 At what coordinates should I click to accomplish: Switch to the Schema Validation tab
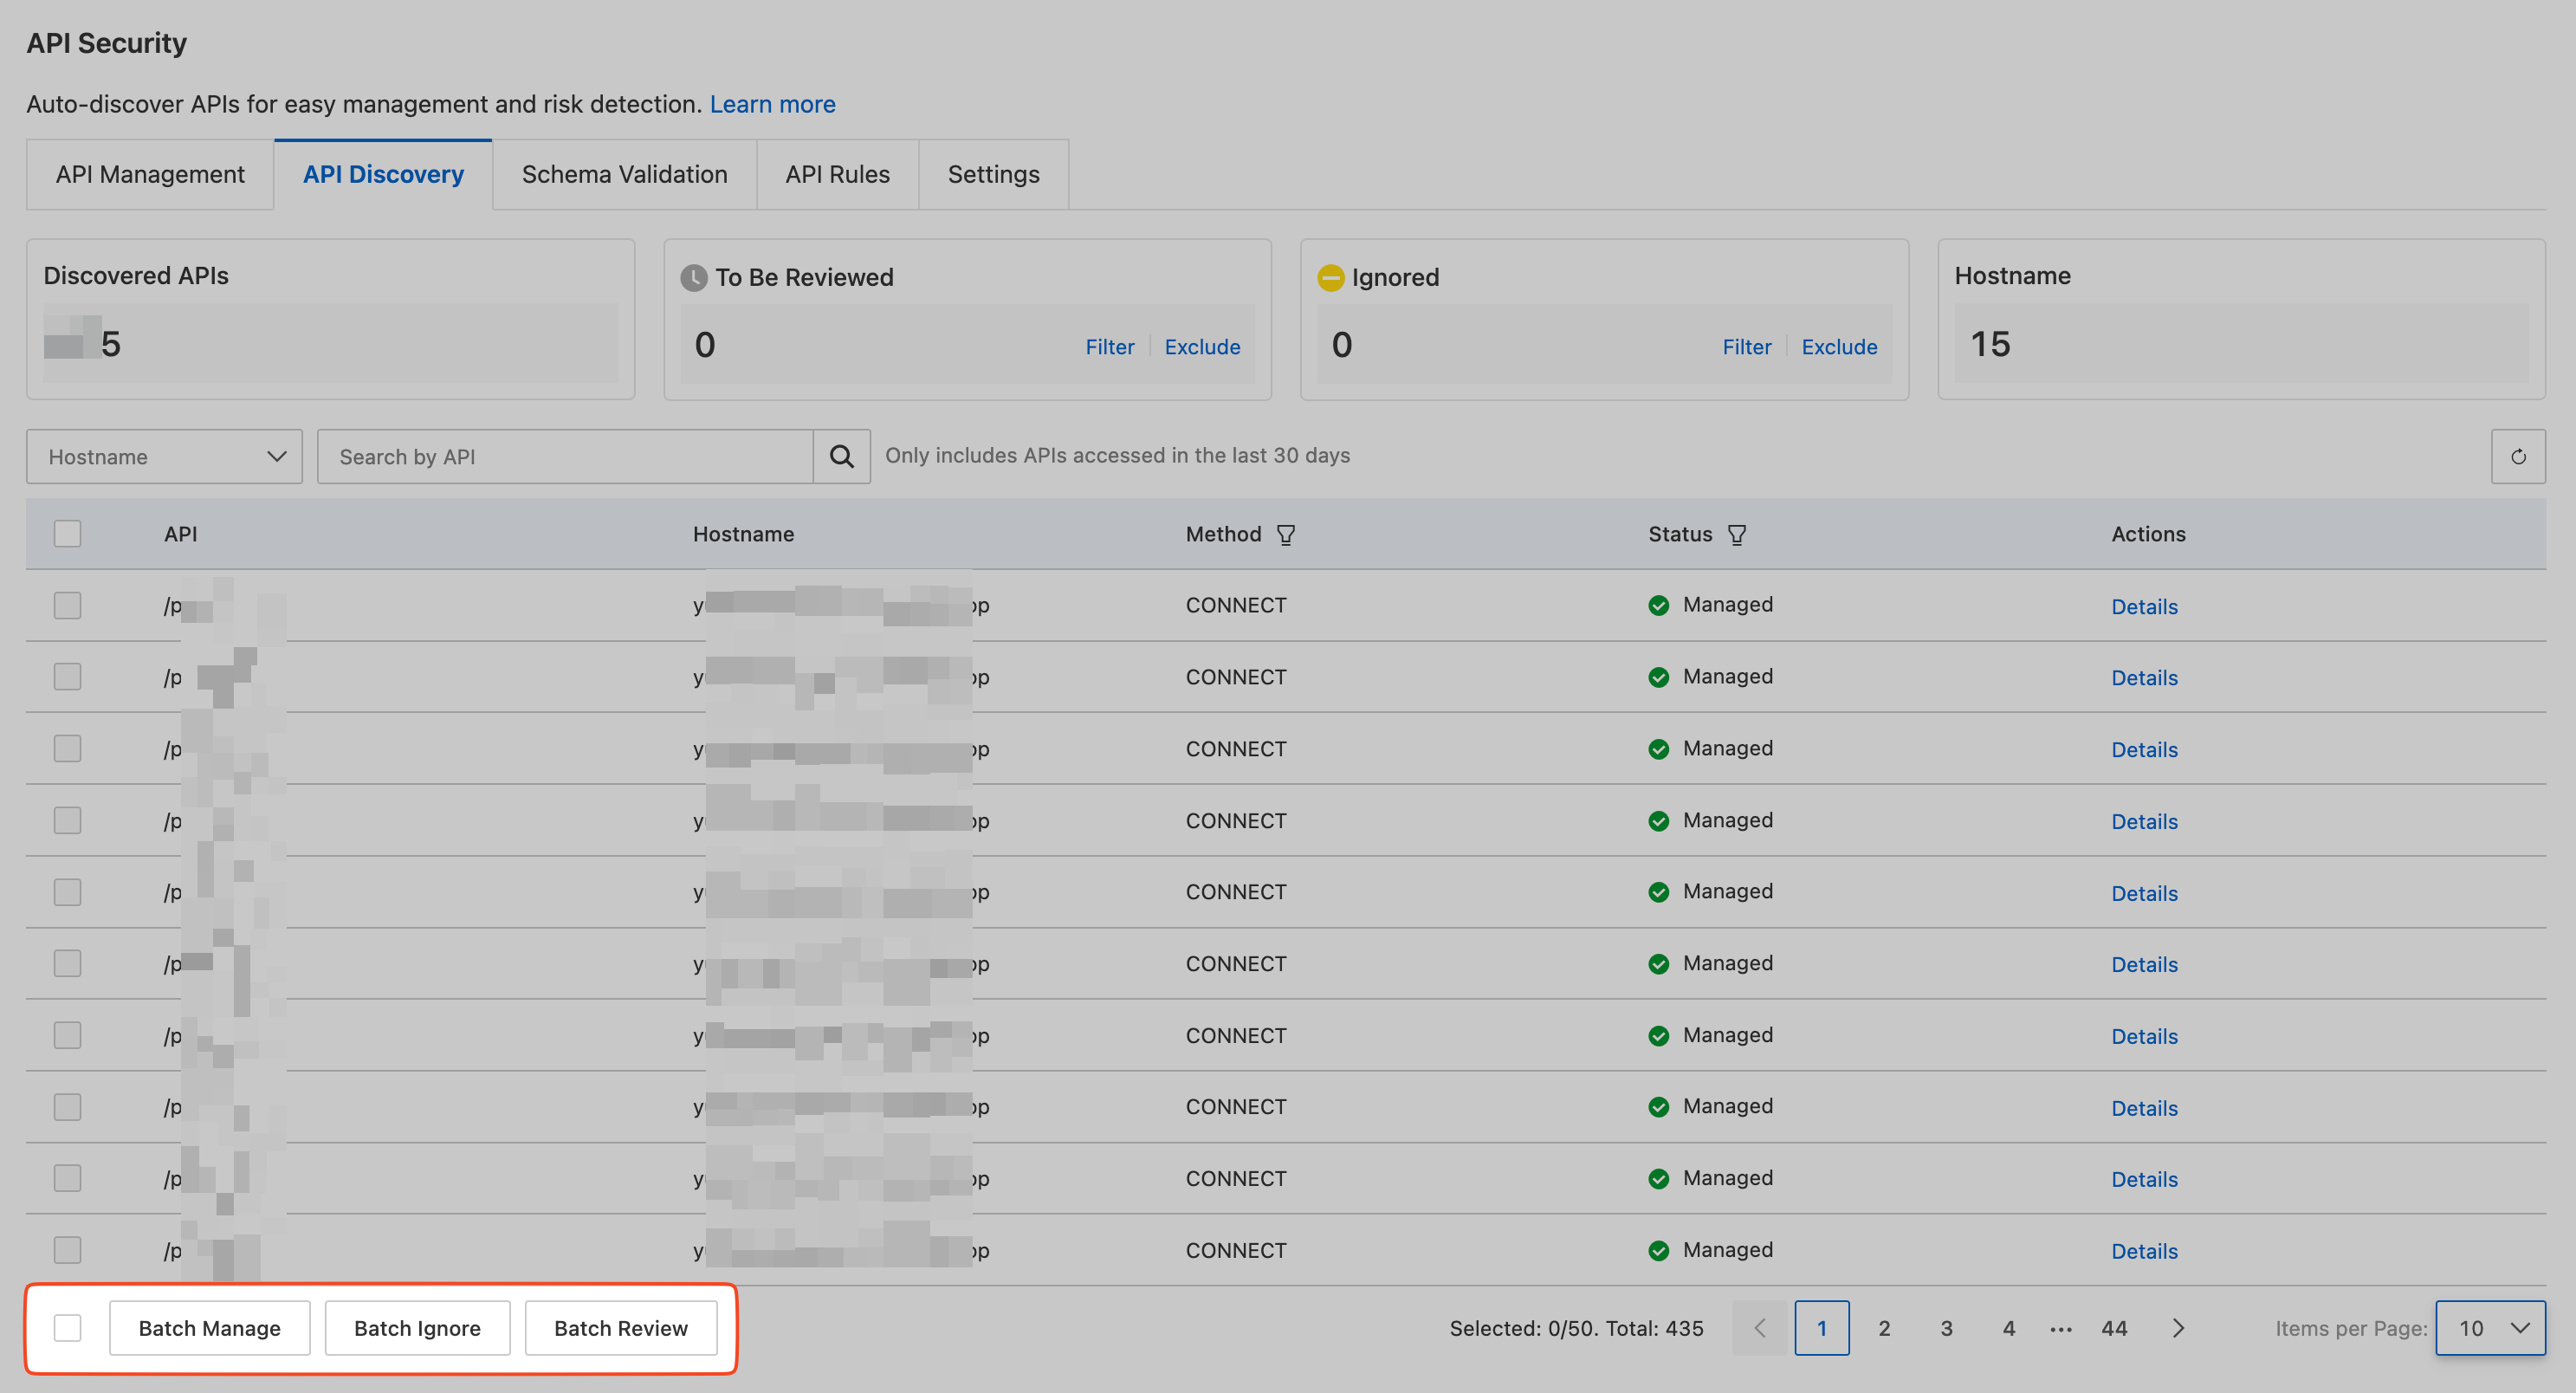pyautogui.click(x=624, y=174)
